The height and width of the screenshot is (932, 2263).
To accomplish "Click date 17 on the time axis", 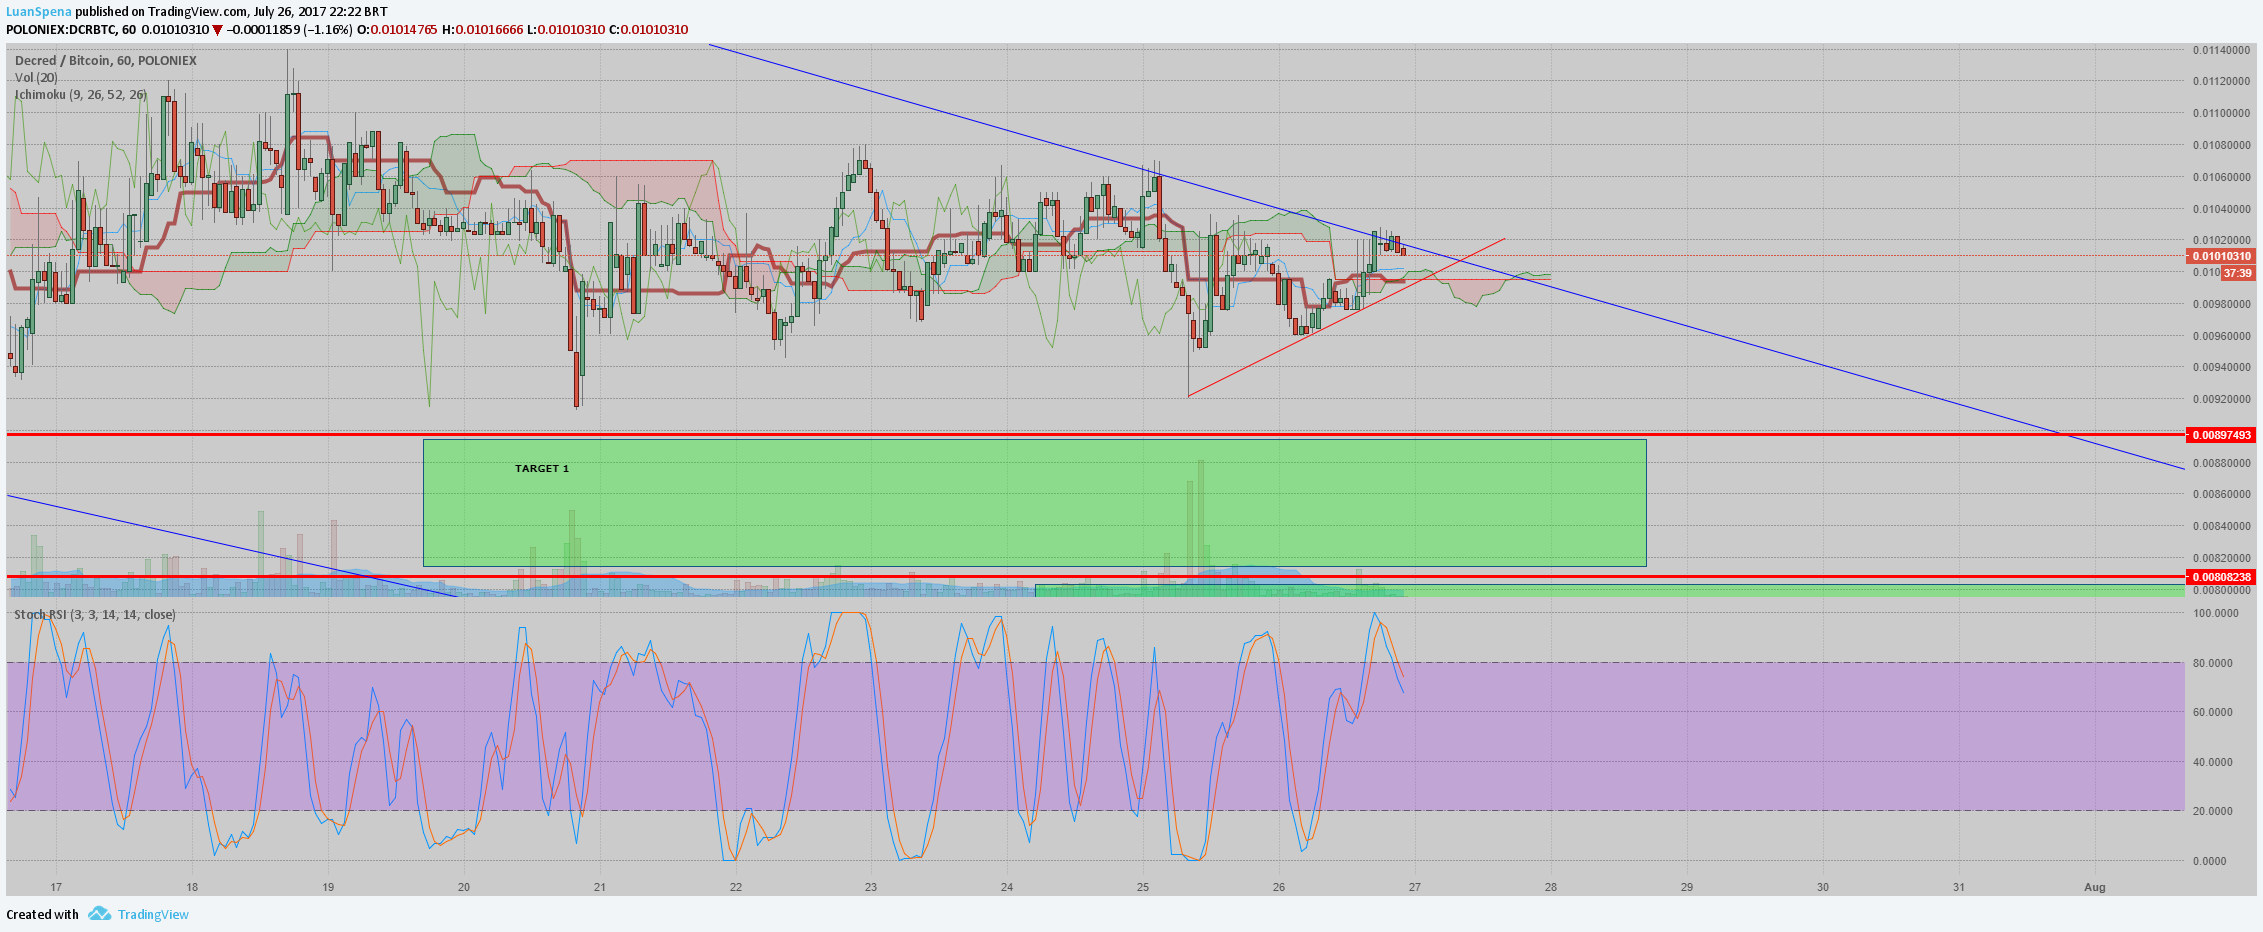I will [x=56, y=887].
